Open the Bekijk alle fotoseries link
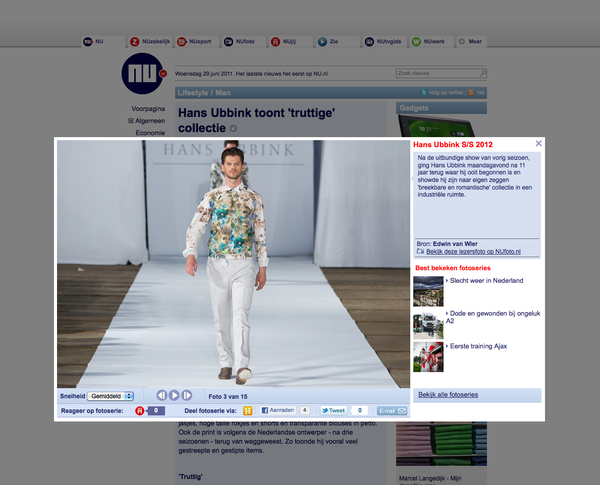The width and height of the screenshot is (600, 485). [x=448, y=395]
